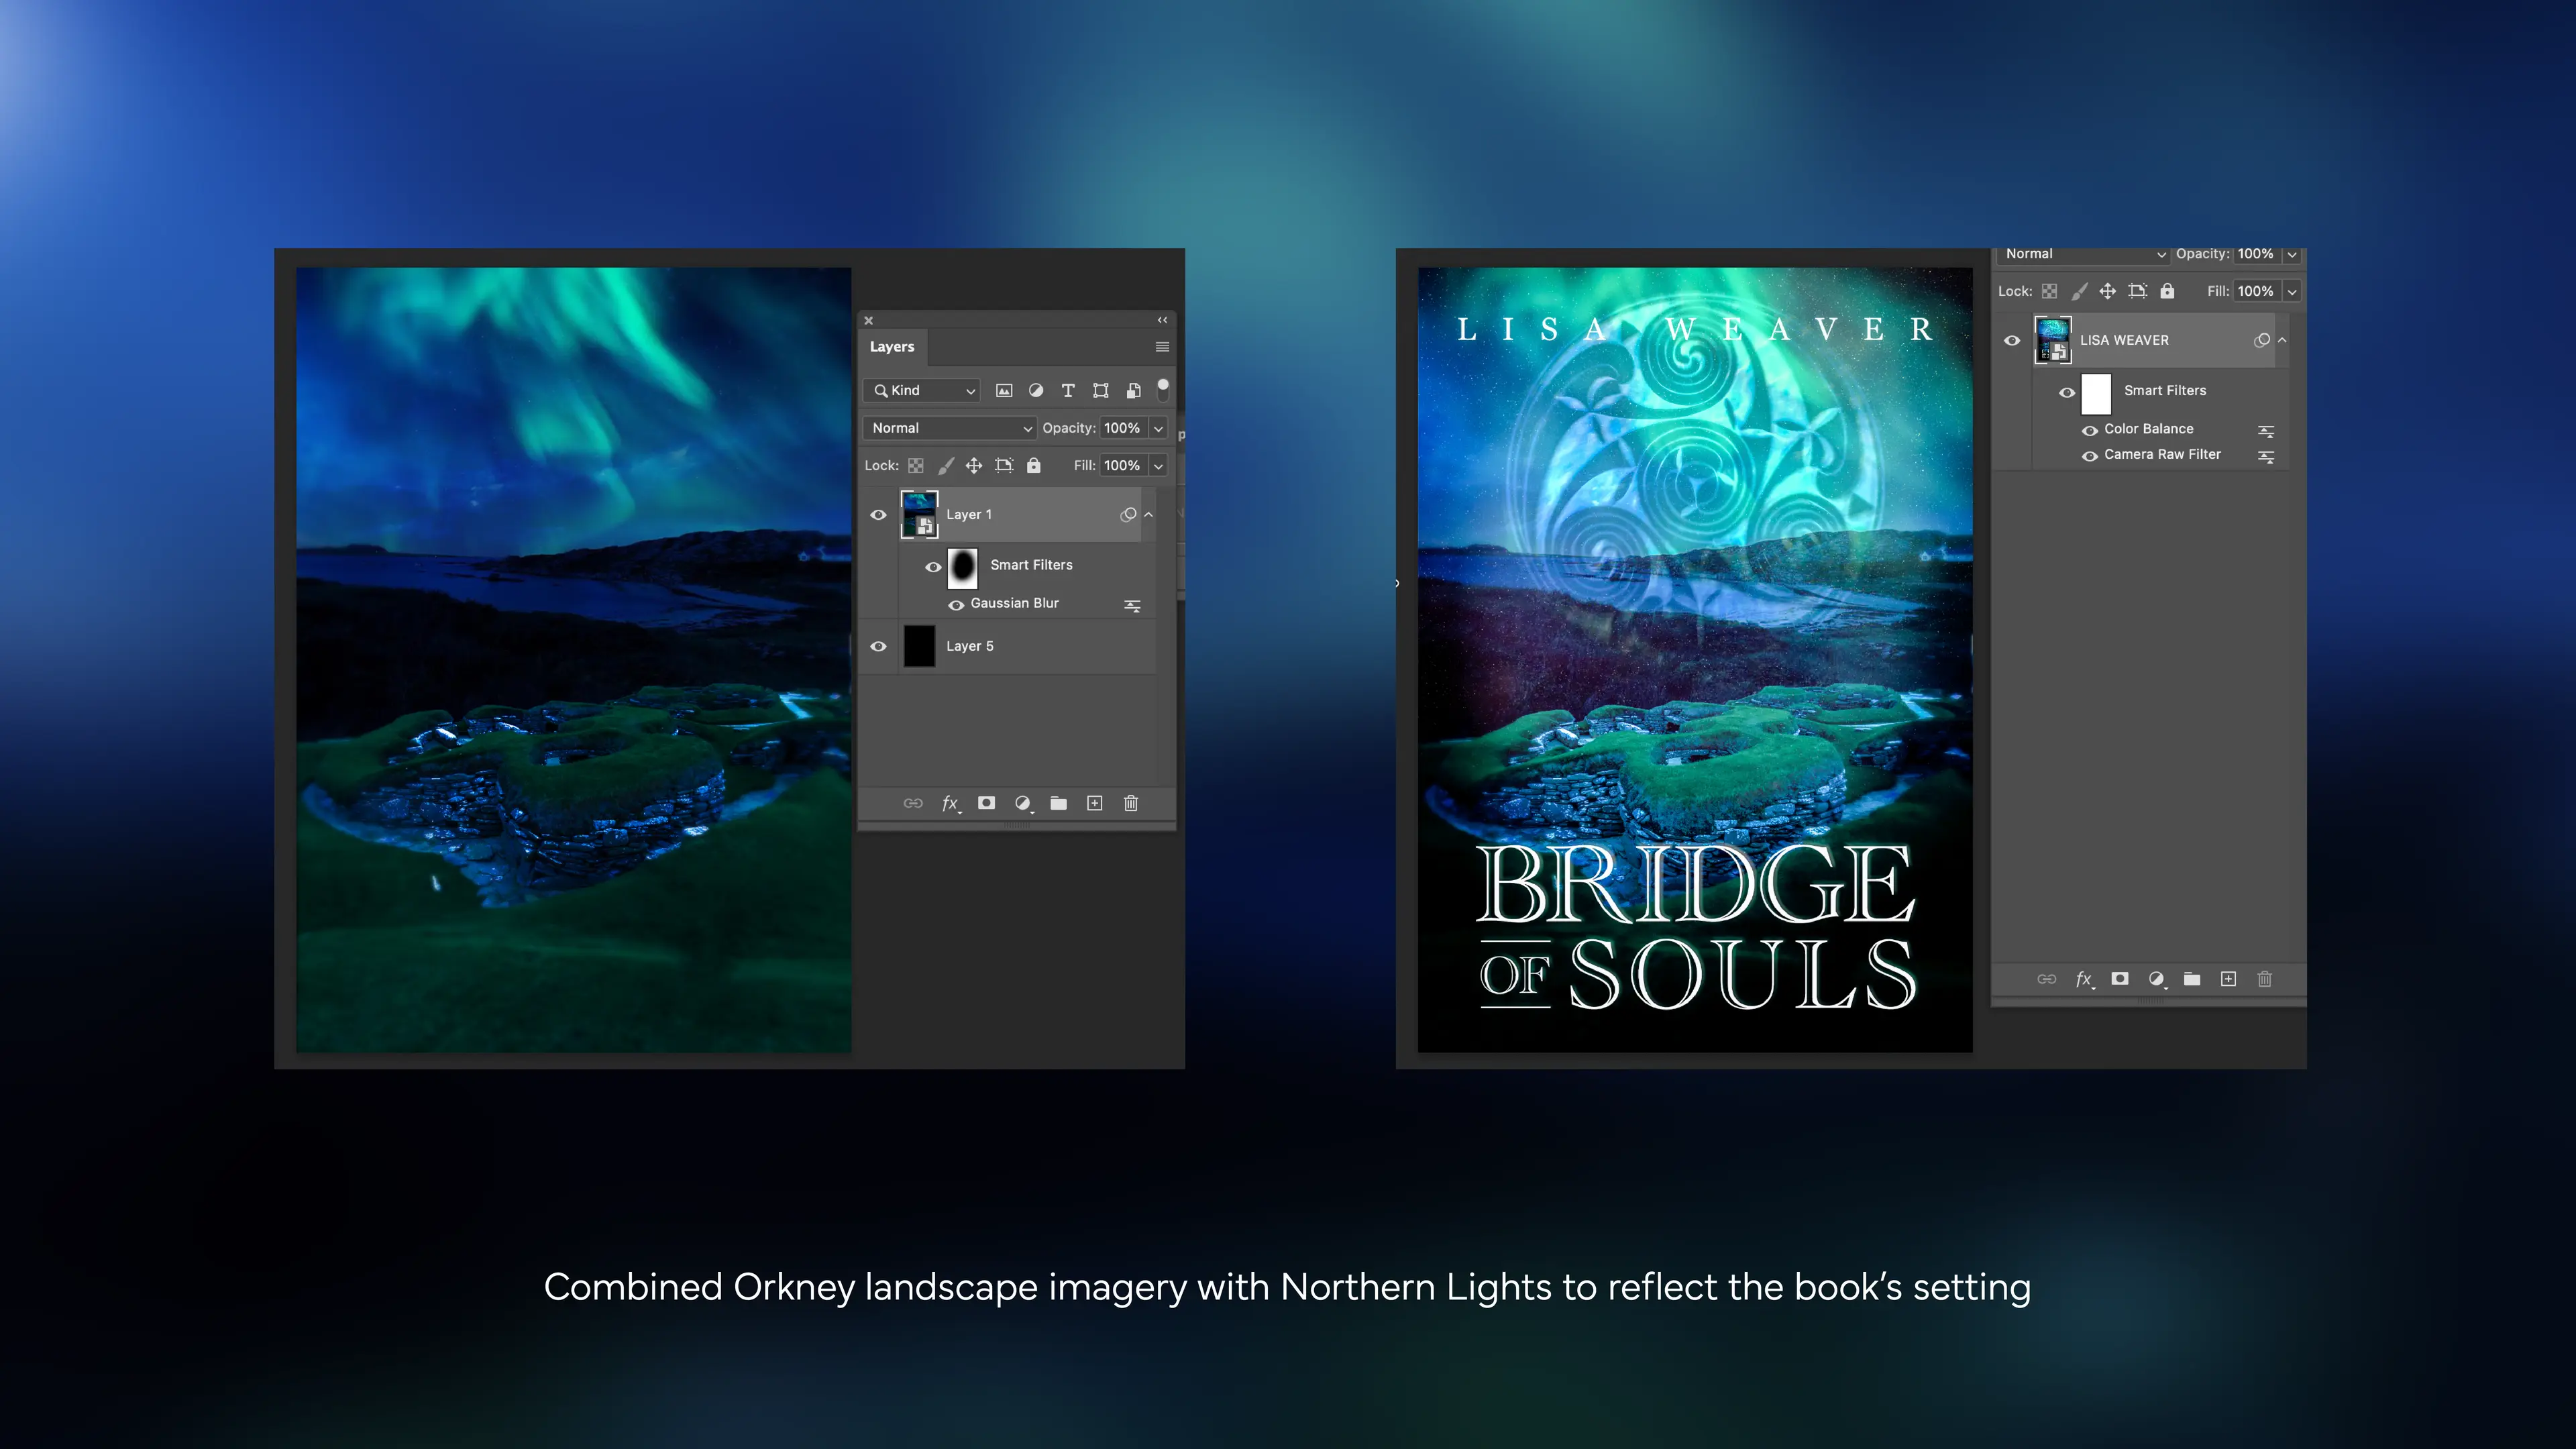
Task: Toggle Color Balance filter visibility
Action: pos(2090,431)
